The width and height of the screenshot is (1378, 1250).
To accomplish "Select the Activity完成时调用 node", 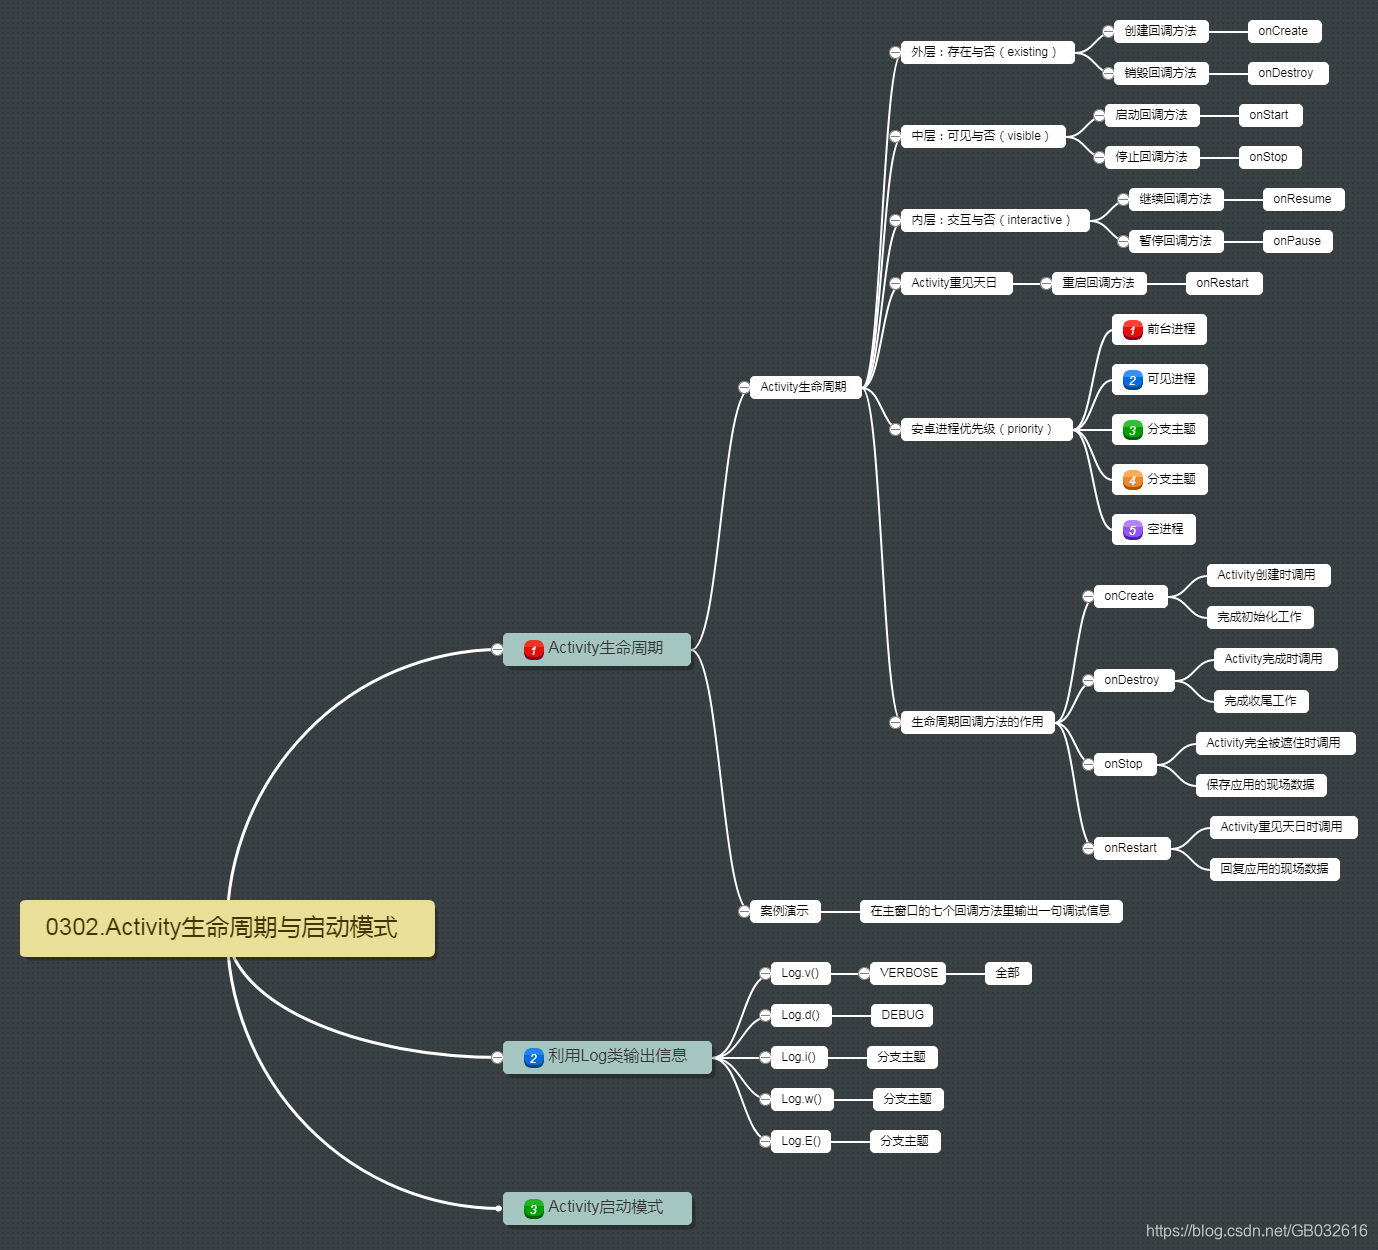I will (1275, 659).
